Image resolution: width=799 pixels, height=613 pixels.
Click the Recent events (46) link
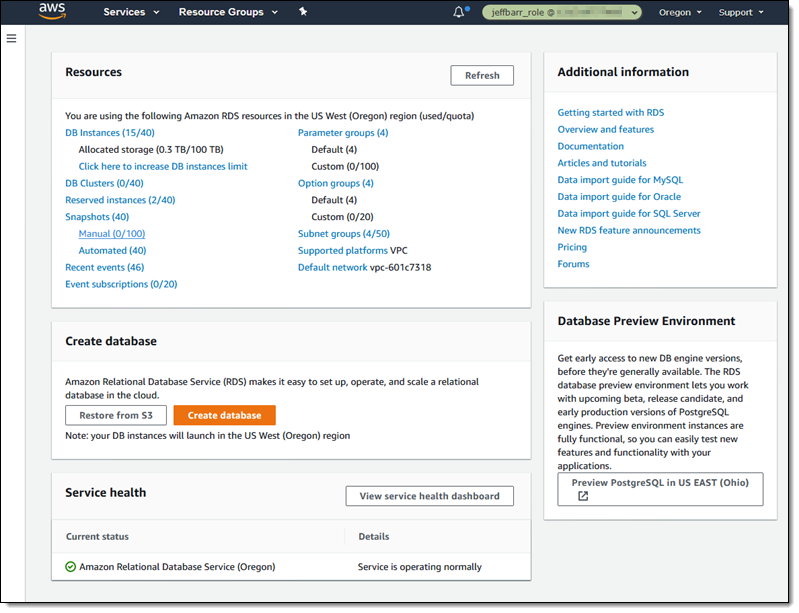pos(105,268)
